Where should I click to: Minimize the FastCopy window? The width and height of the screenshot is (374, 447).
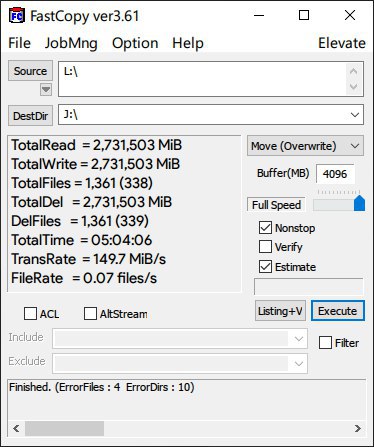[x=259, y=15]
